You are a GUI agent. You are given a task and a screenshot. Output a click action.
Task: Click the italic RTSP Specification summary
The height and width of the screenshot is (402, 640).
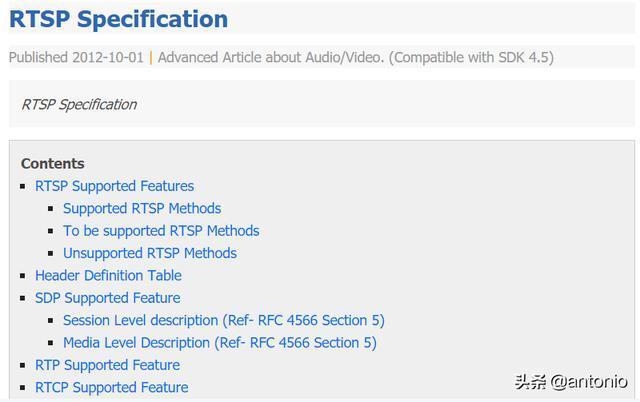pyautogui.click(x=79, y=104)
